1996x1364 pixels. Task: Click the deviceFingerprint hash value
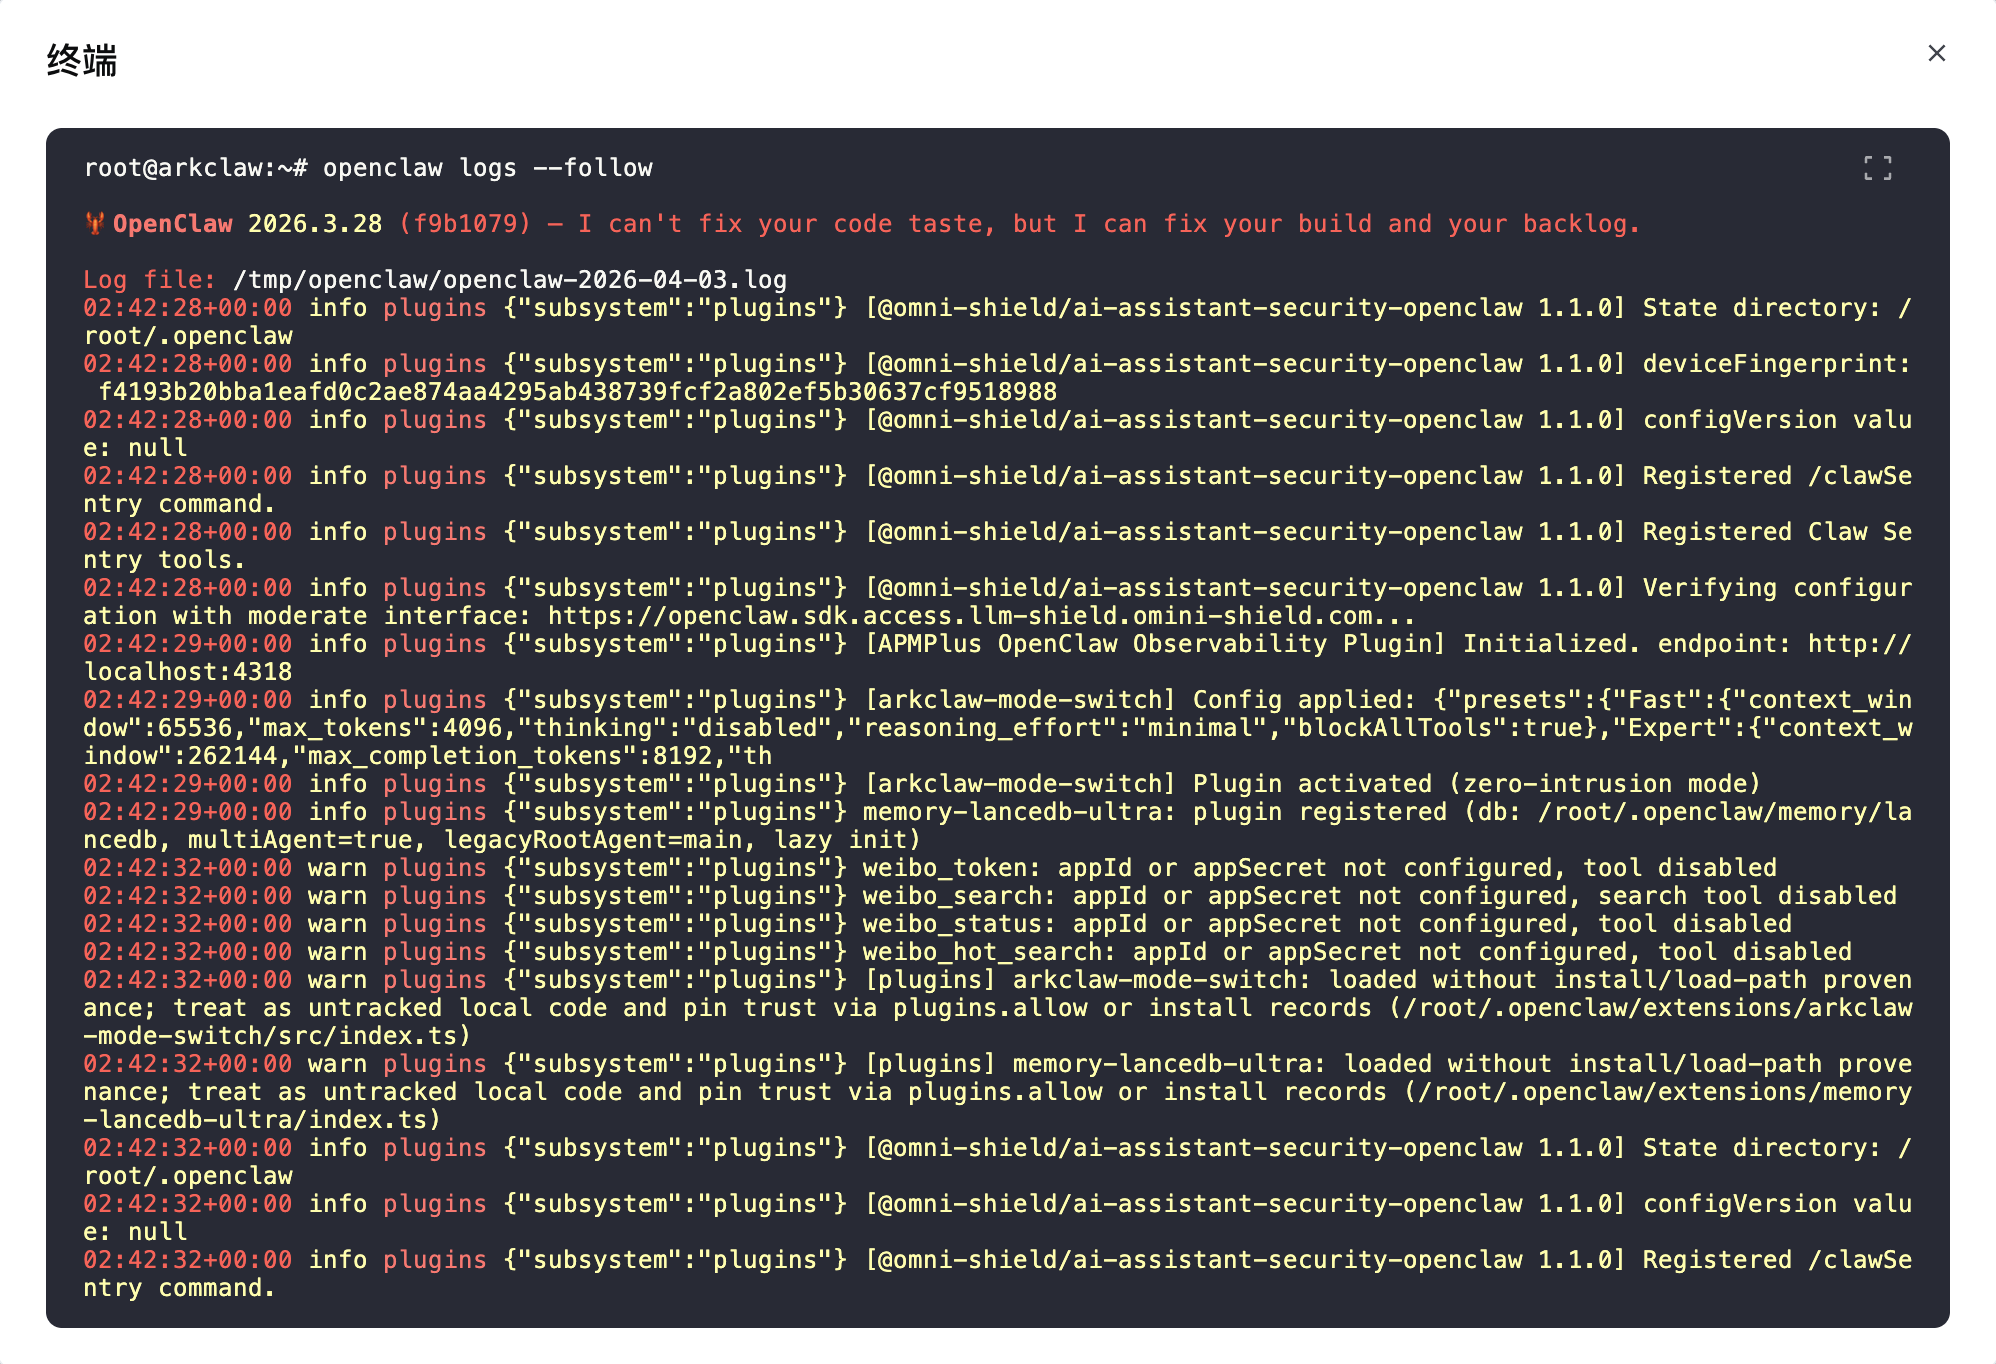(x=577, y=392)
